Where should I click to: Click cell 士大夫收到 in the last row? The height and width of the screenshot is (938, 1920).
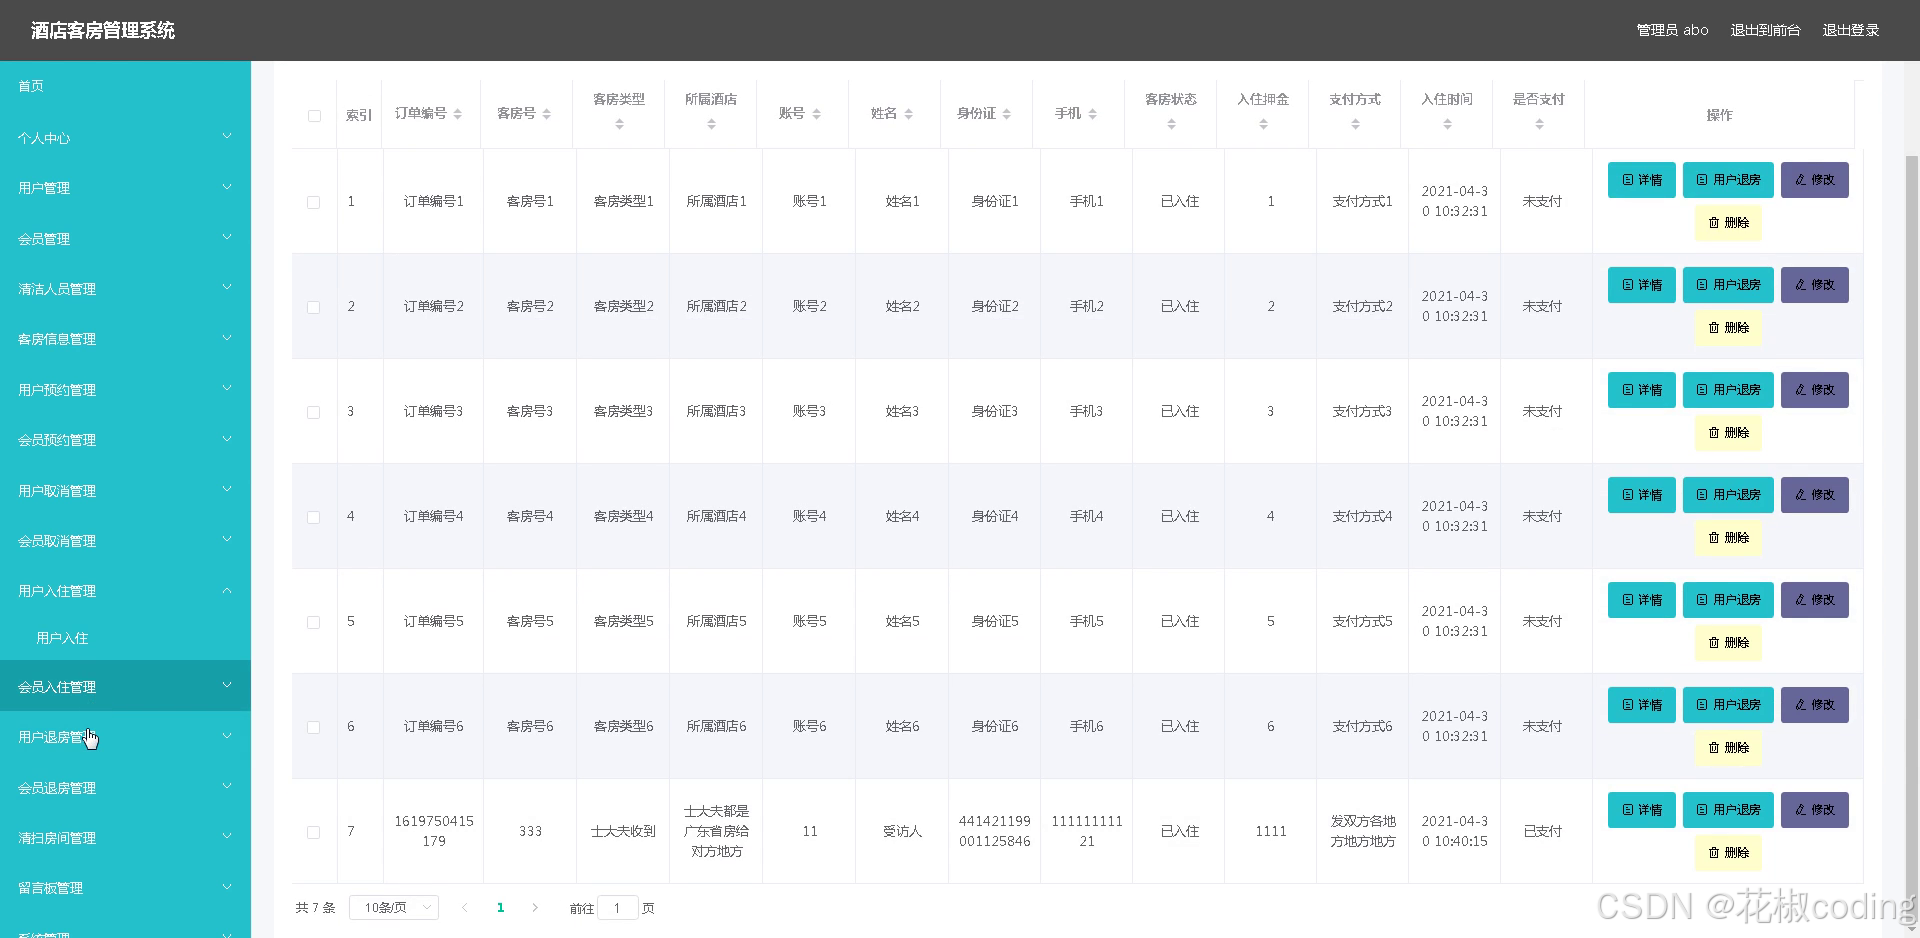pyautogui.click(x=623, y=831)
